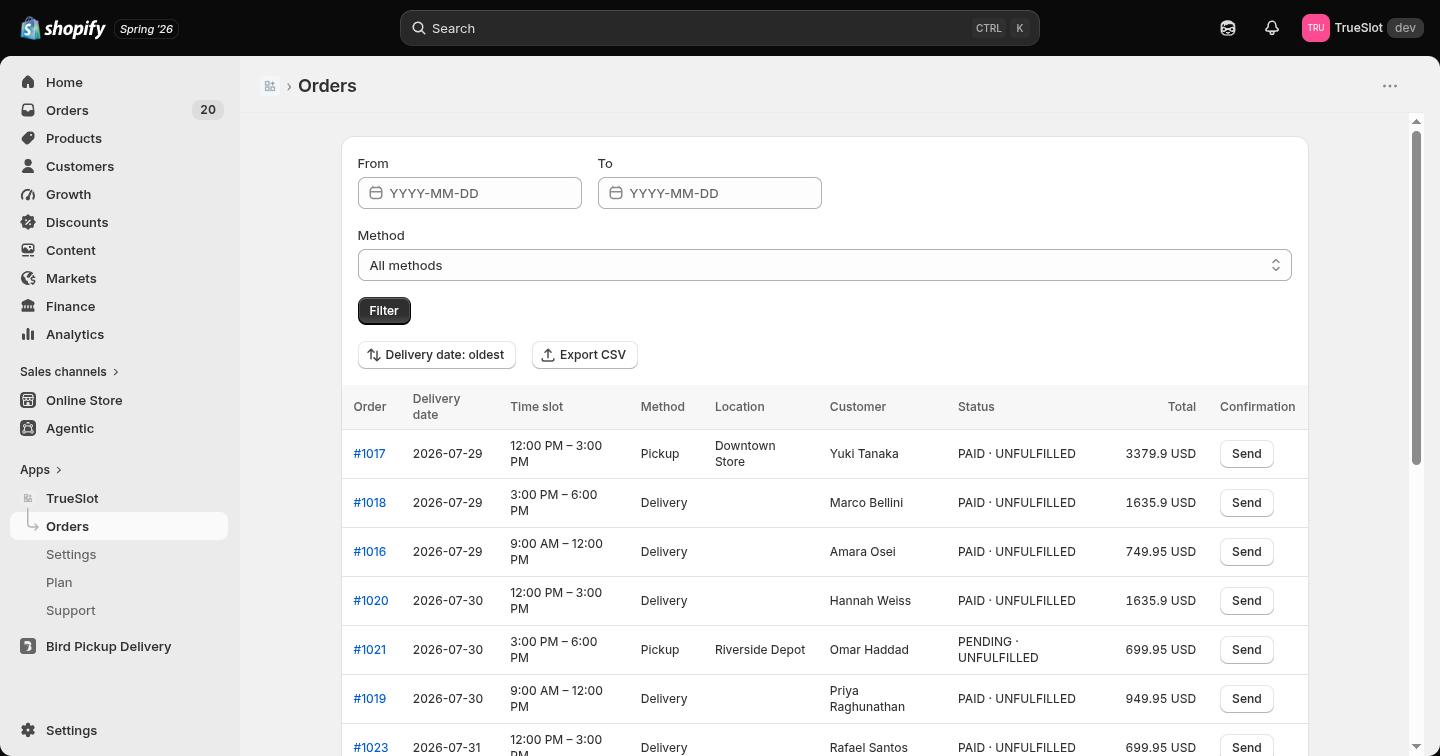Click the Growth icon in sidebar
The image size is (1440, 756).
(28, 194)
